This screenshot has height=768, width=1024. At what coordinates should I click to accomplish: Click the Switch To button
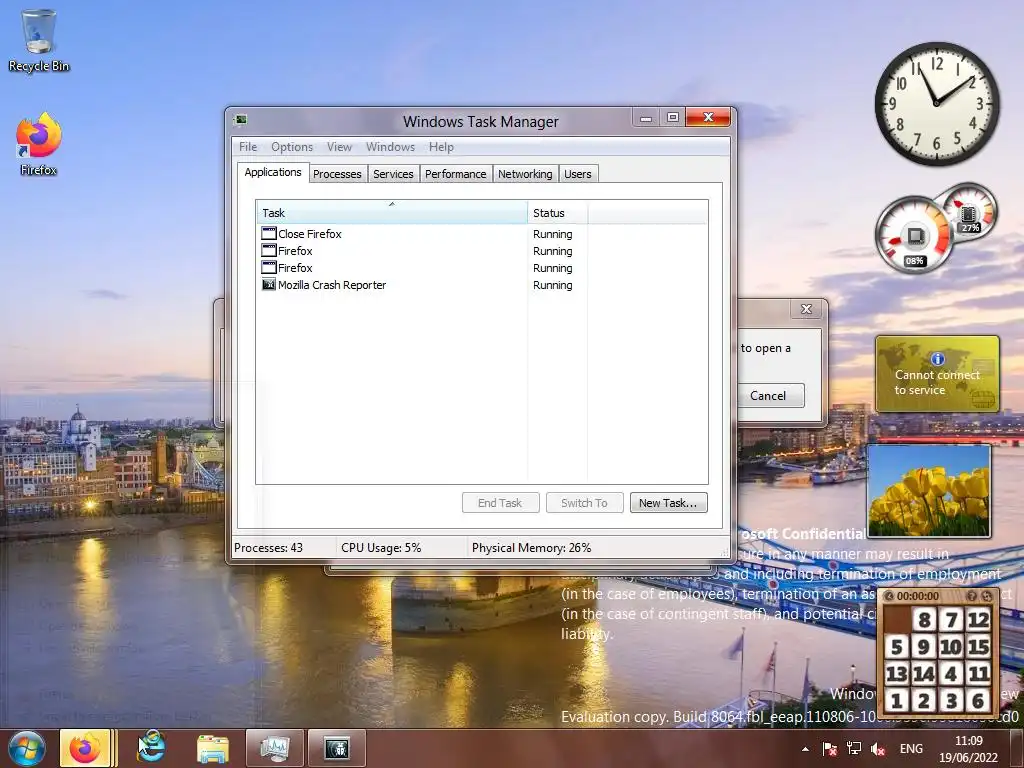[x=584, y=502]
